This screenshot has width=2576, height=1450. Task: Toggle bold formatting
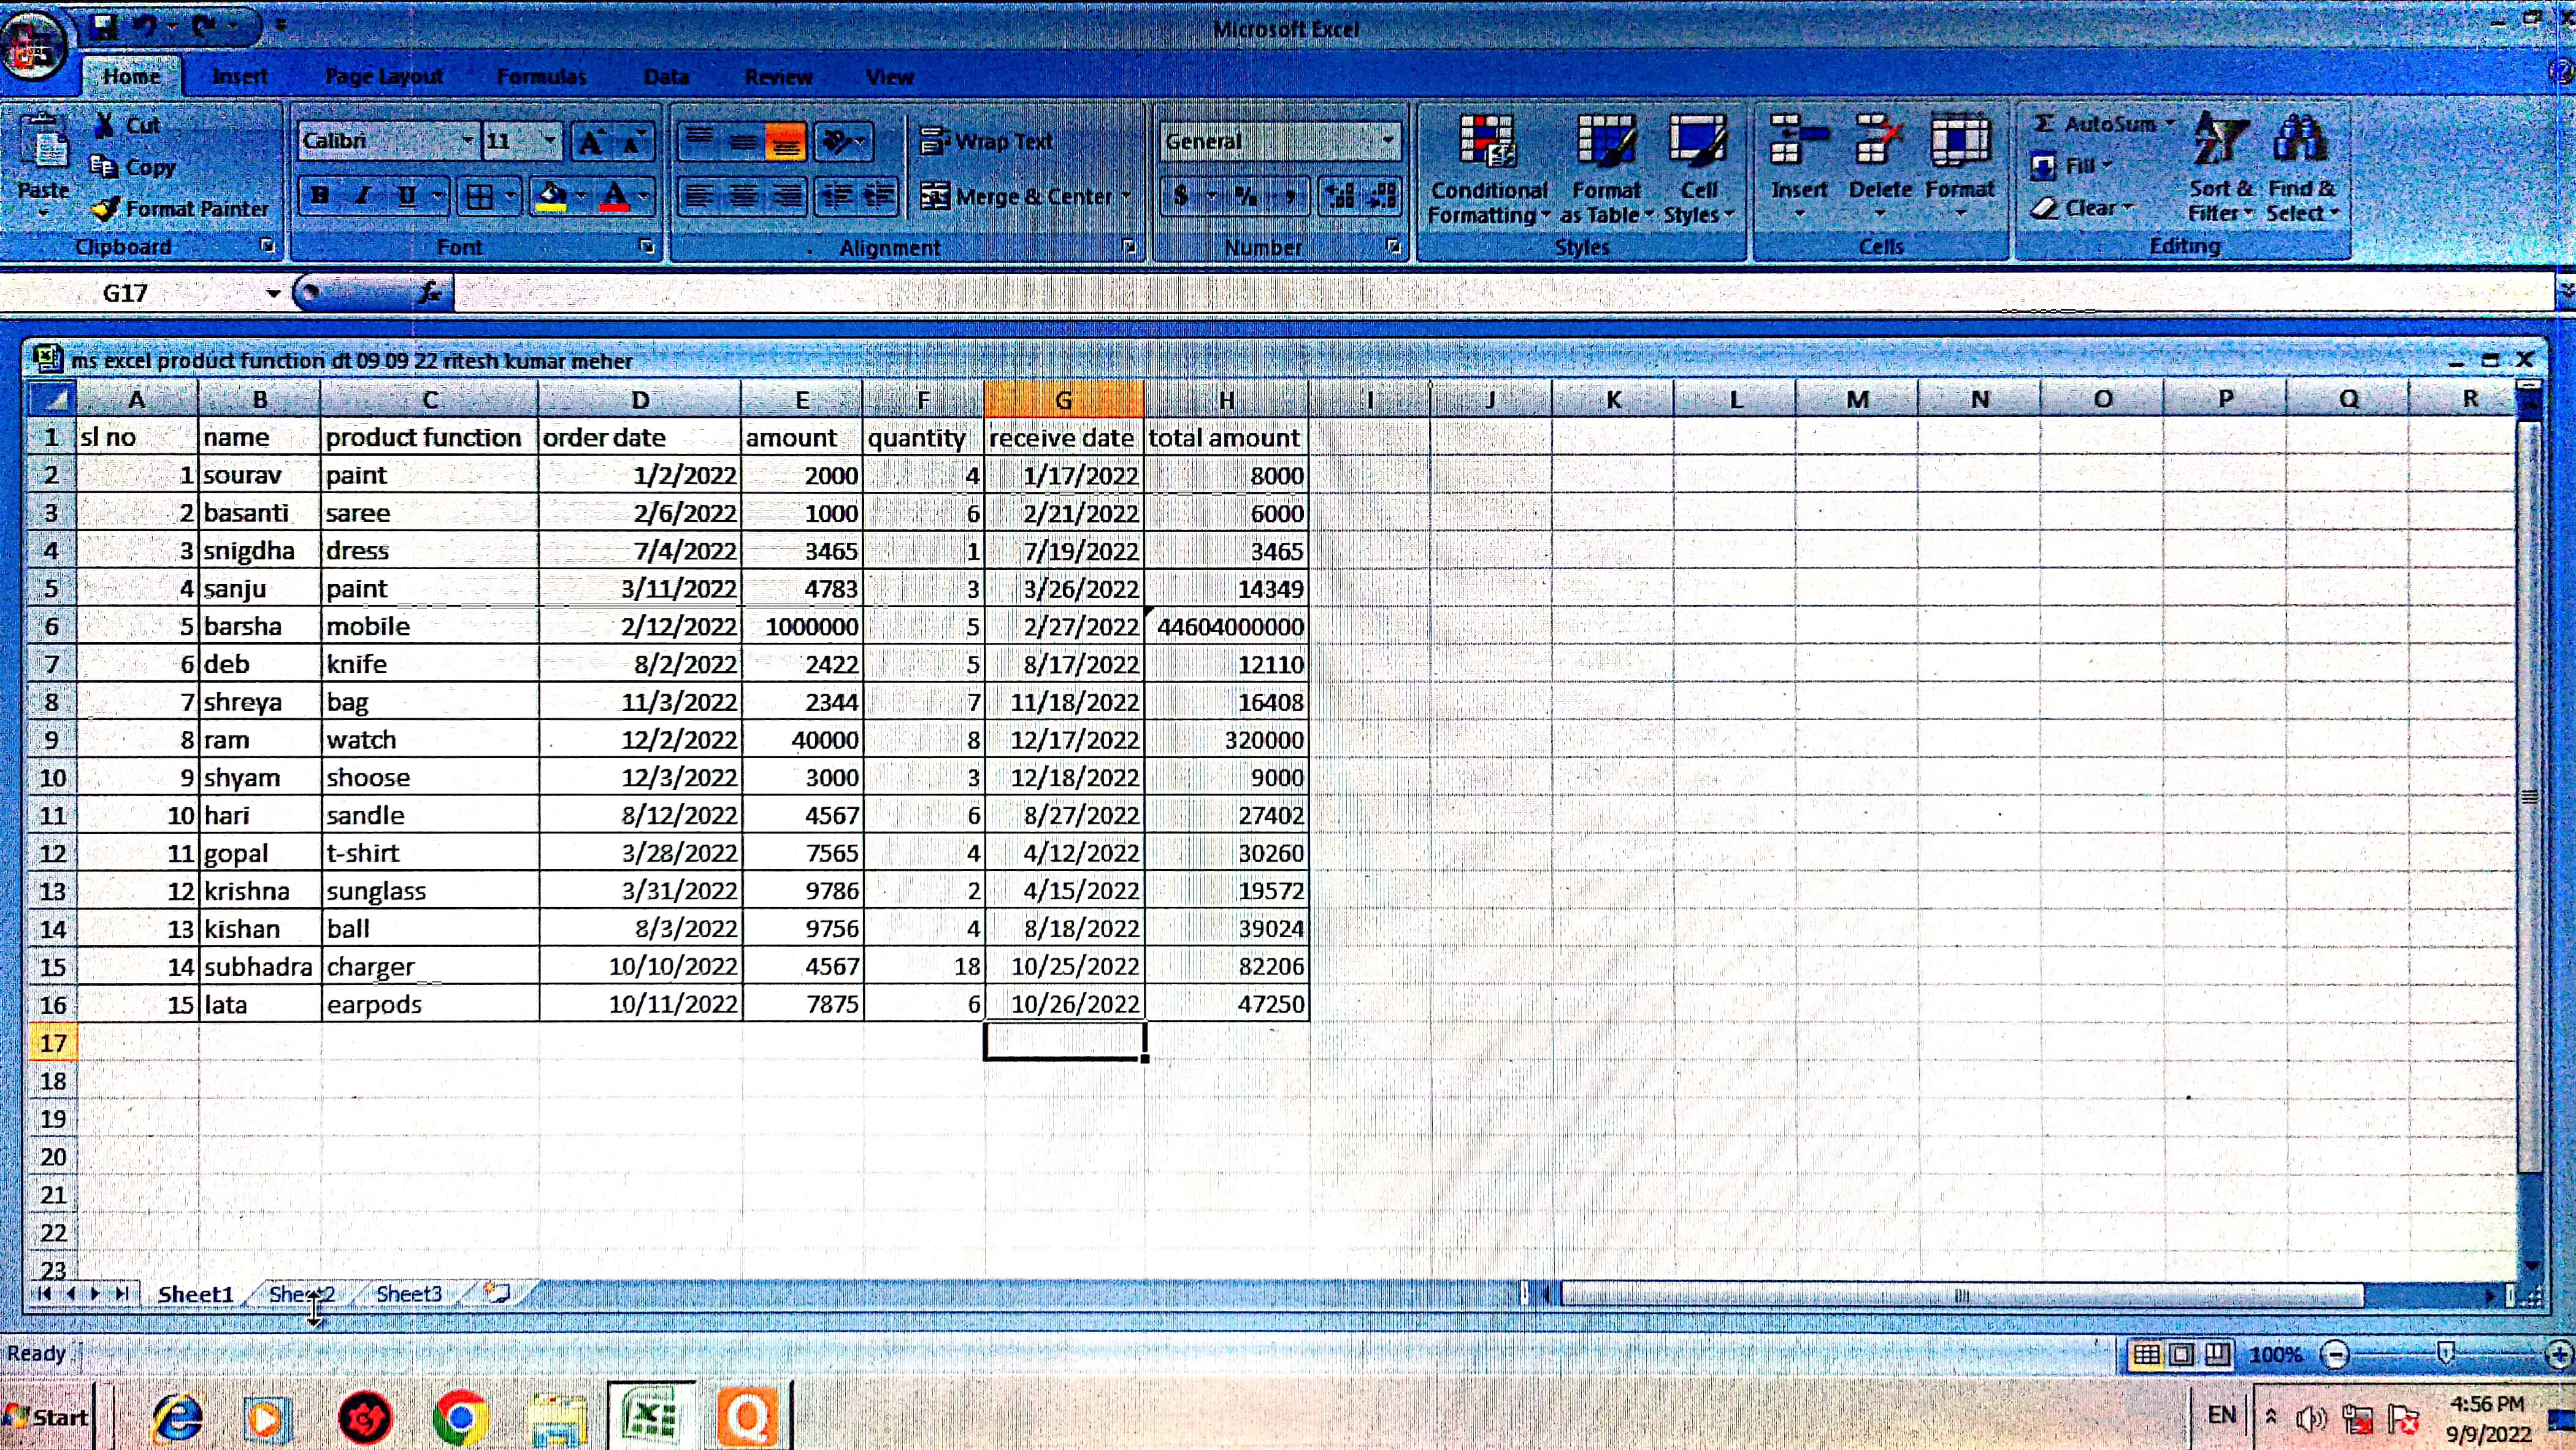pos(320,196)
